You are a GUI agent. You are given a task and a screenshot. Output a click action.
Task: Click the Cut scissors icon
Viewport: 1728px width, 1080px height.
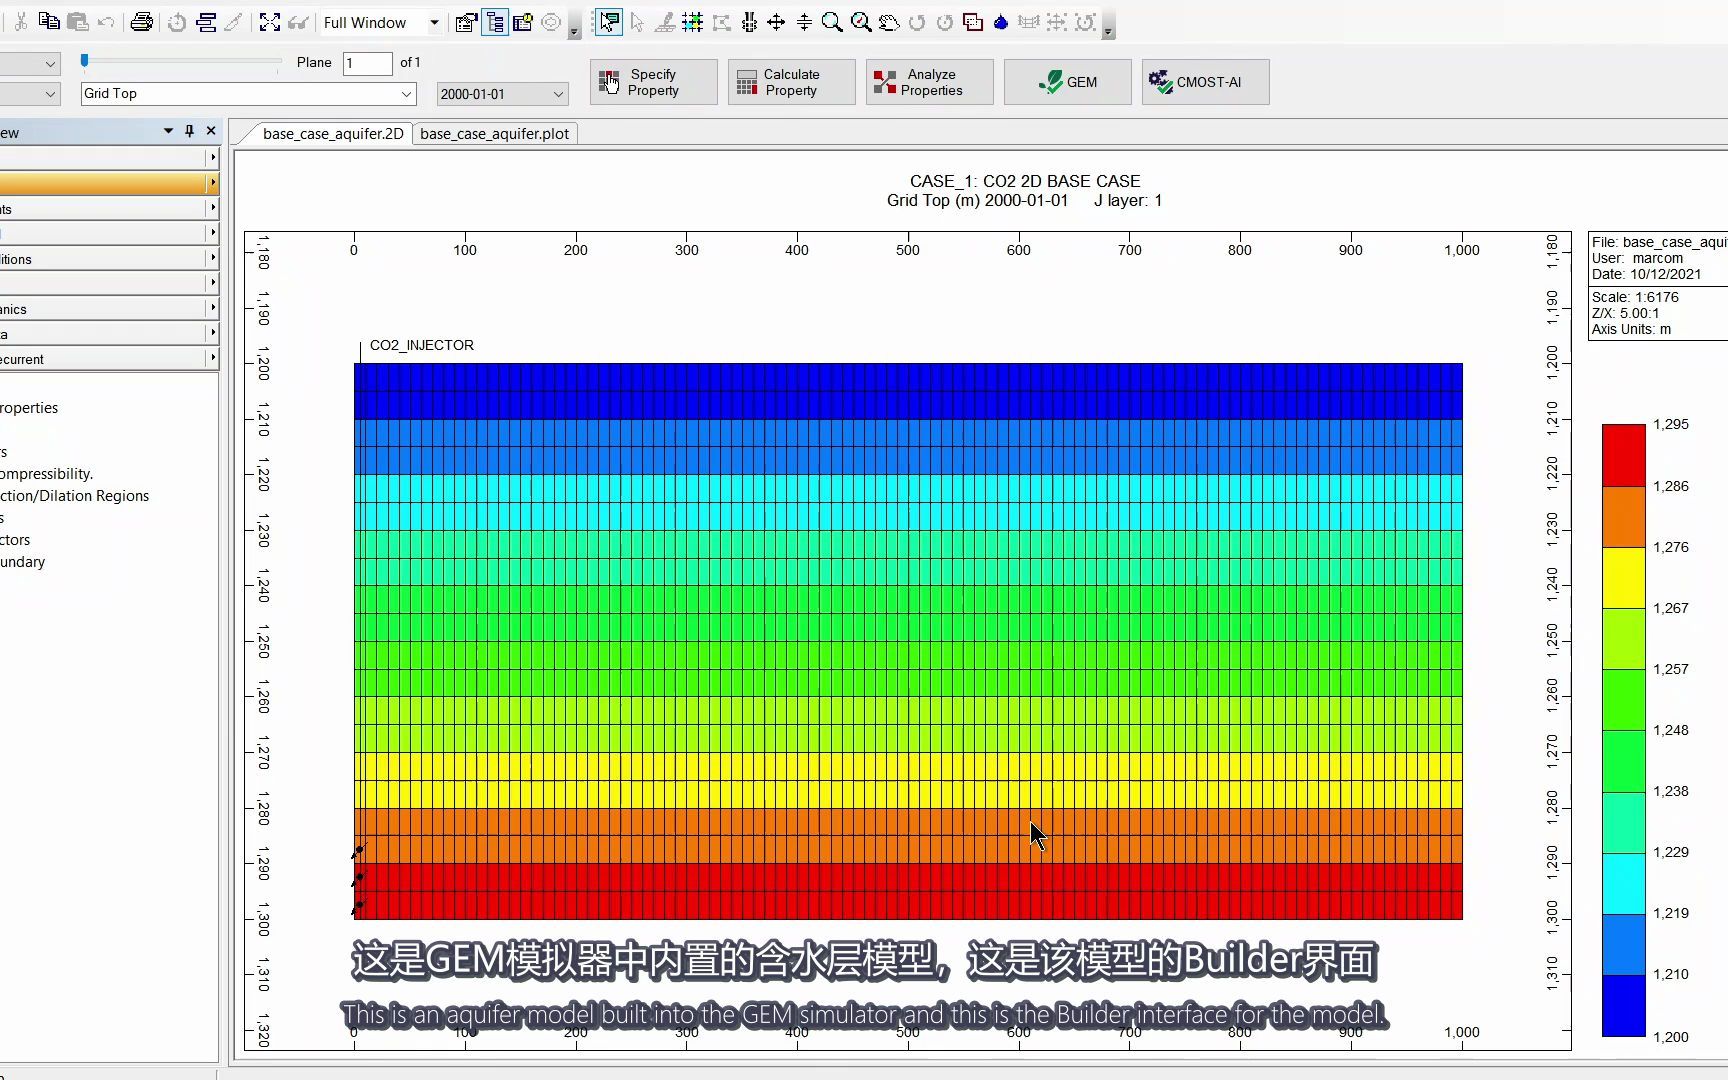[x=20, y=22]
